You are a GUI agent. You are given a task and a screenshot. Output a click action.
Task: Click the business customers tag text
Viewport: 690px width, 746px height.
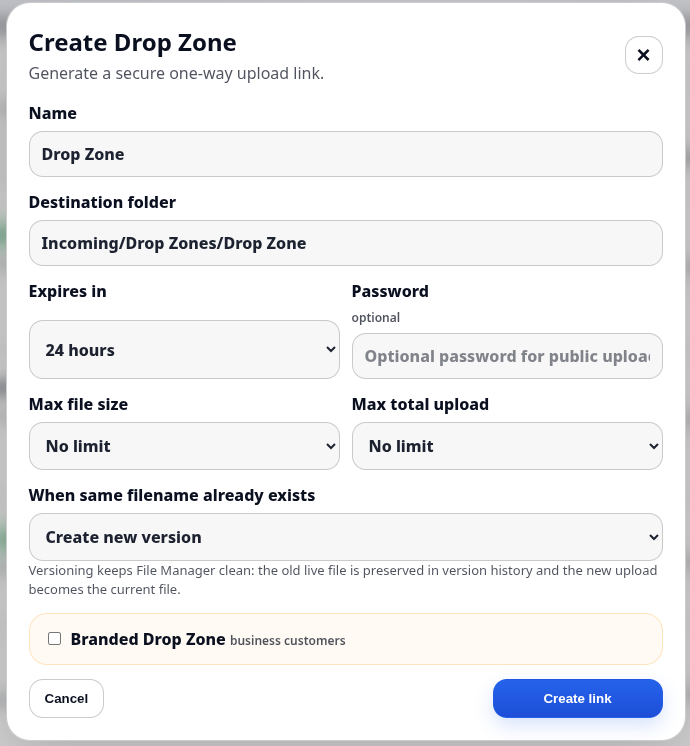point(287,640)
